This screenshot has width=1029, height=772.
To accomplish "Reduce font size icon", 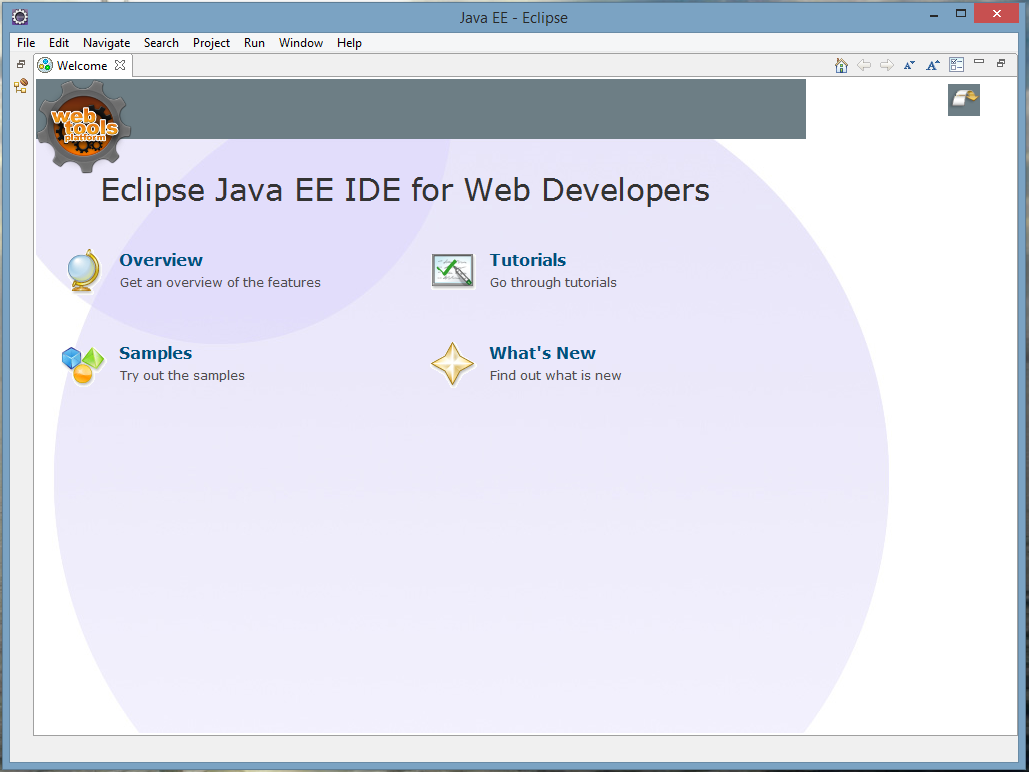I will (x=910, y=65).
